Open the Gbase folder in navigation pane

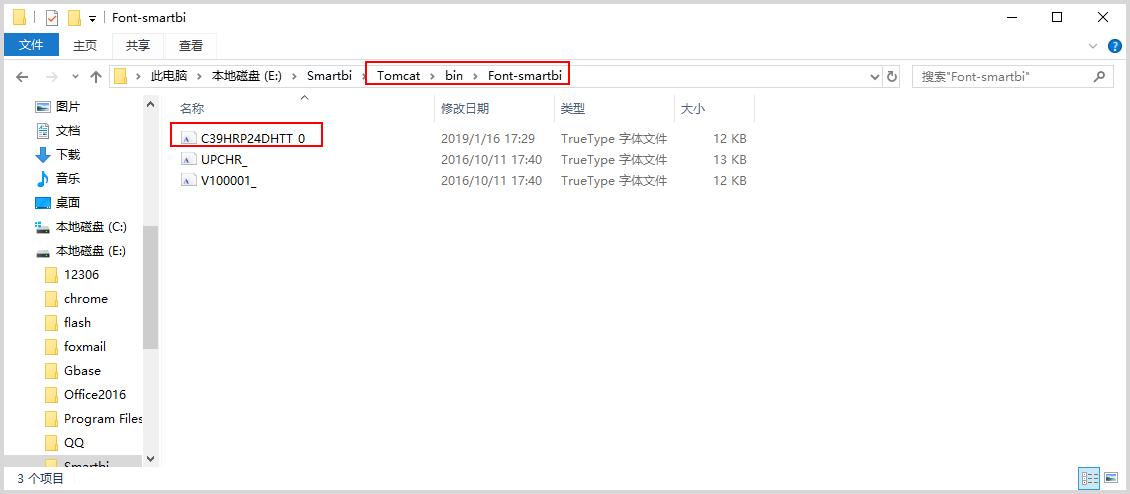pos(82,371)
